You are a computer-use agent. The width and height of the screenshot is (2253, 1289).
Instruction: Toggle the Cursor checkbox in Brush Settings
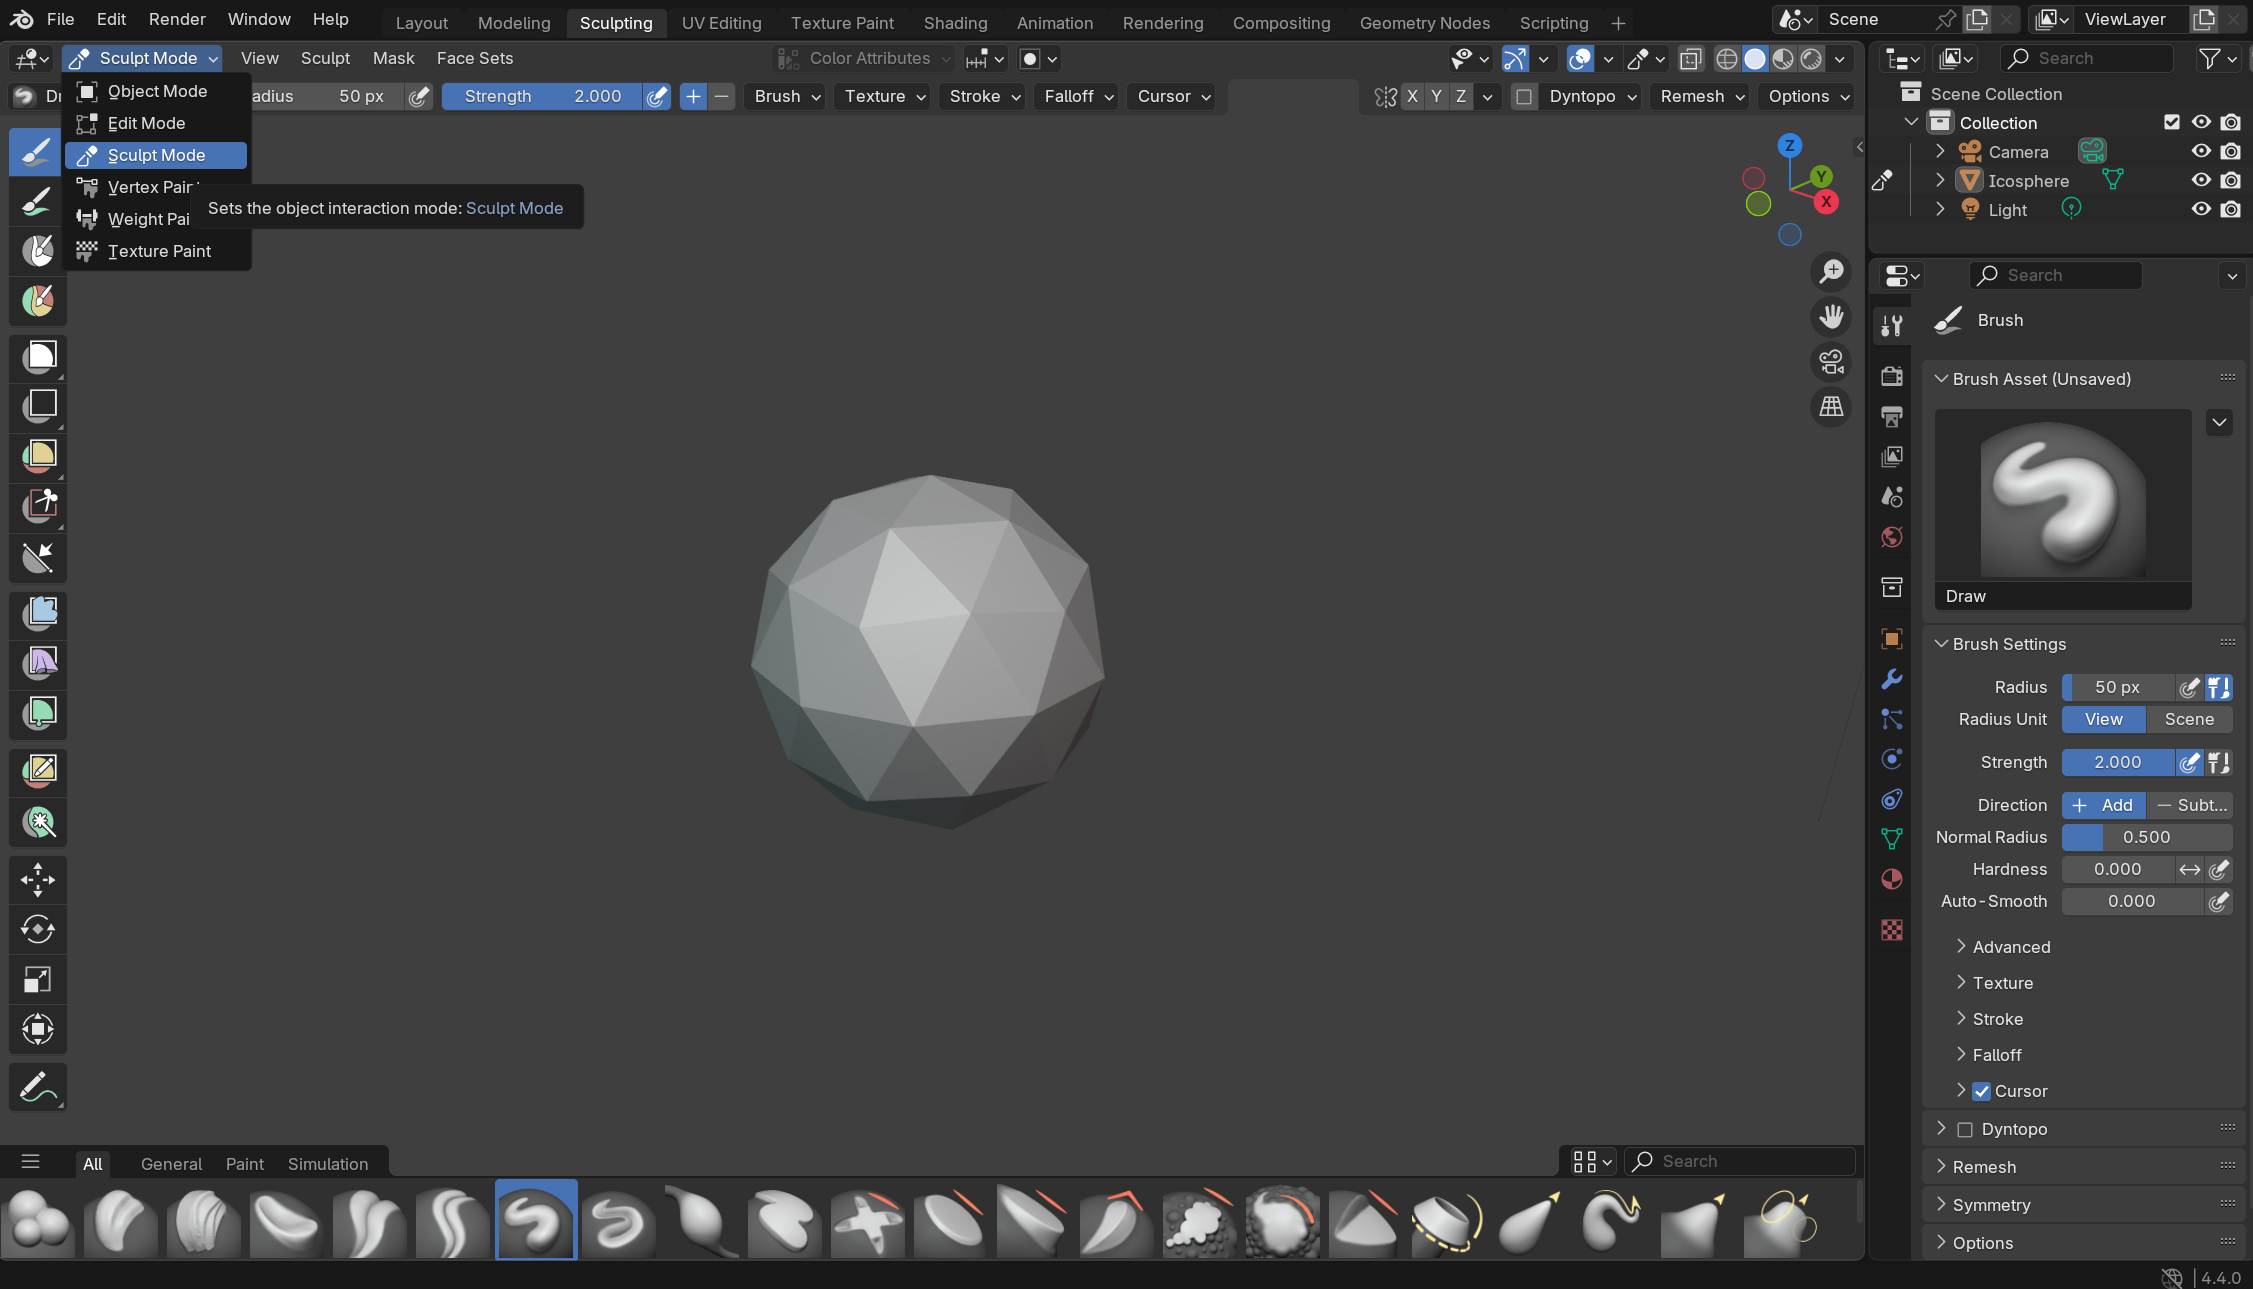point(1981,1091)
